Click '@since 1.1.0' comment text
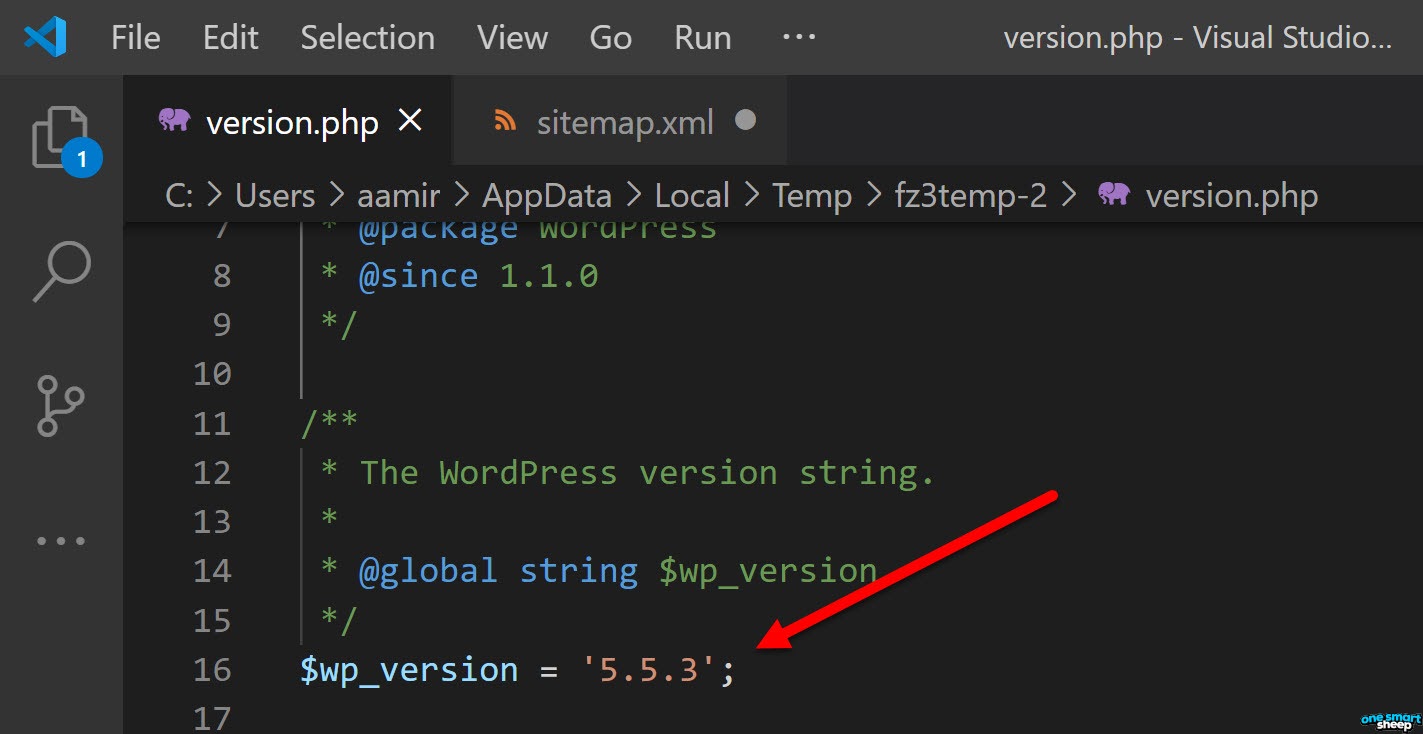 478,275
